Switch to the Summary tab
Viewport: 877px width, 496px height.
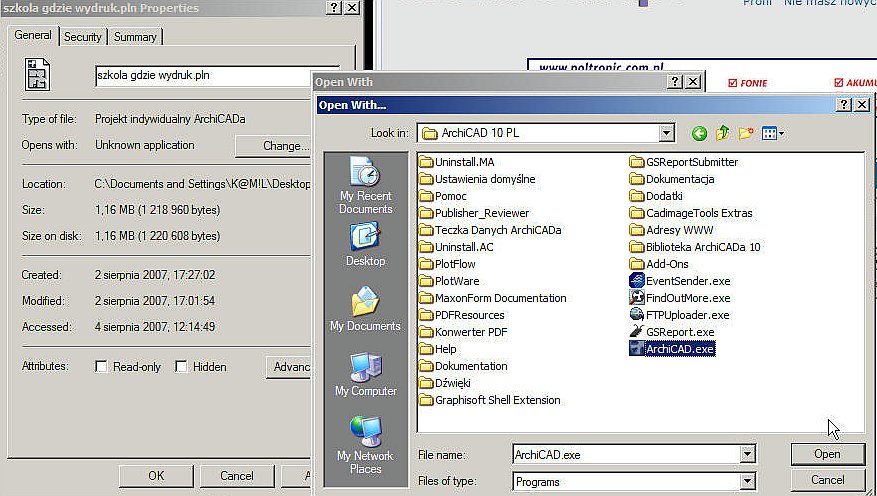135,37
